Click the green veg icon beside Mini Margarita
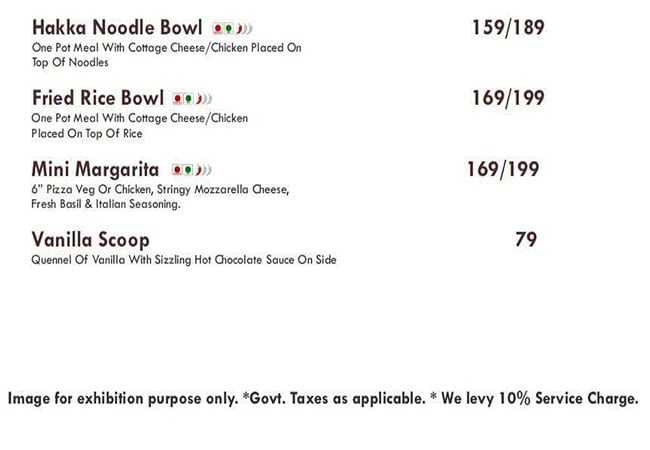The image size is (650, 450). click(188, 170)
